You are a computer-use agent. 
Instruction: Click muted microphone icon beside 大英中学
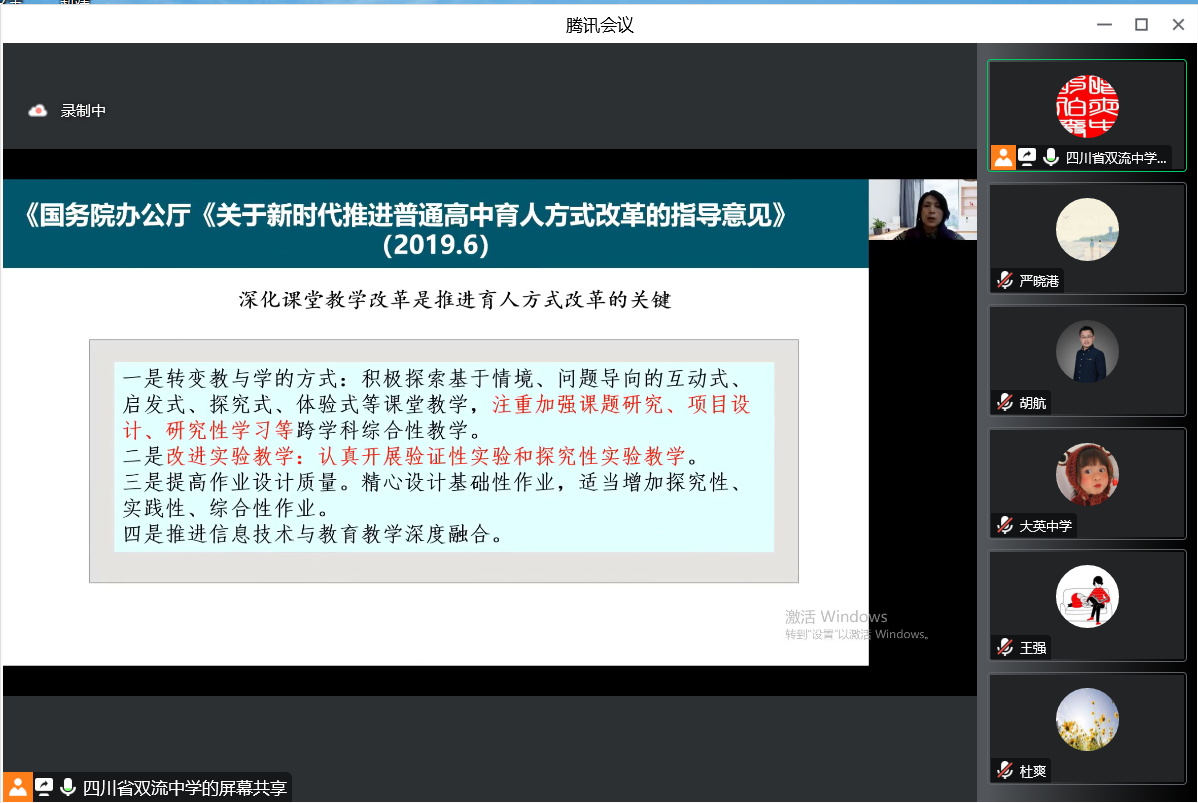click(1004, 525)
